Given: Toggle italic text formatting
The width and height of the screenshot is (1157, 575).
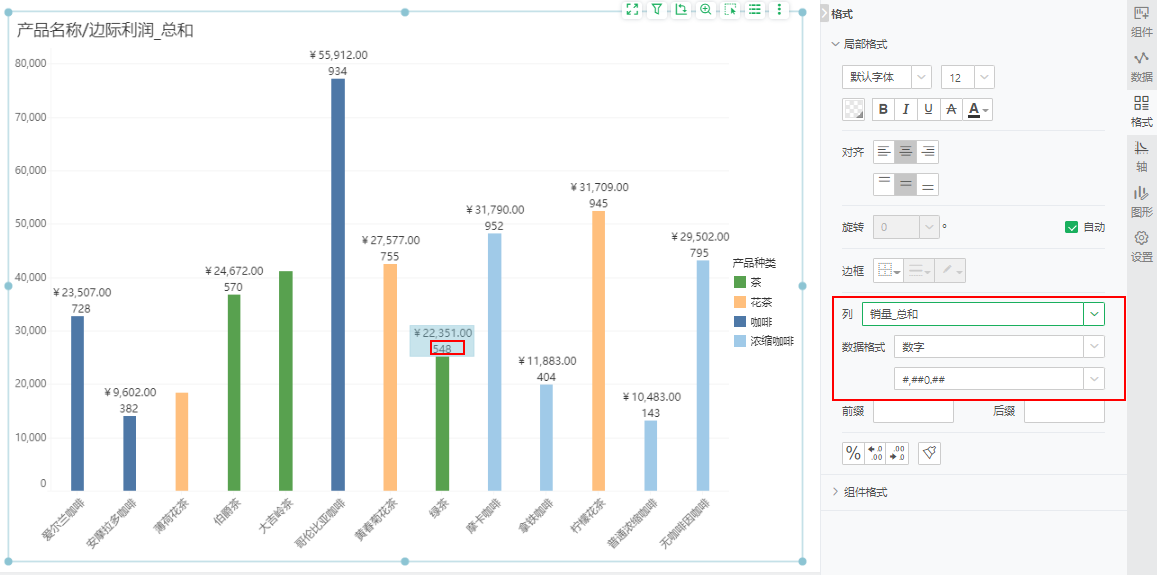Looking at the screenshot, I should 905,109.
